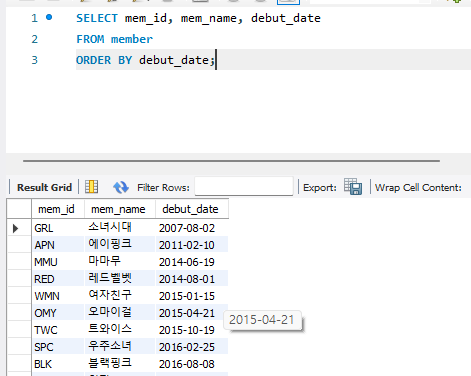
Task: Select debut date 2016-08-08 cell
Action: click(x=192, y=364)
